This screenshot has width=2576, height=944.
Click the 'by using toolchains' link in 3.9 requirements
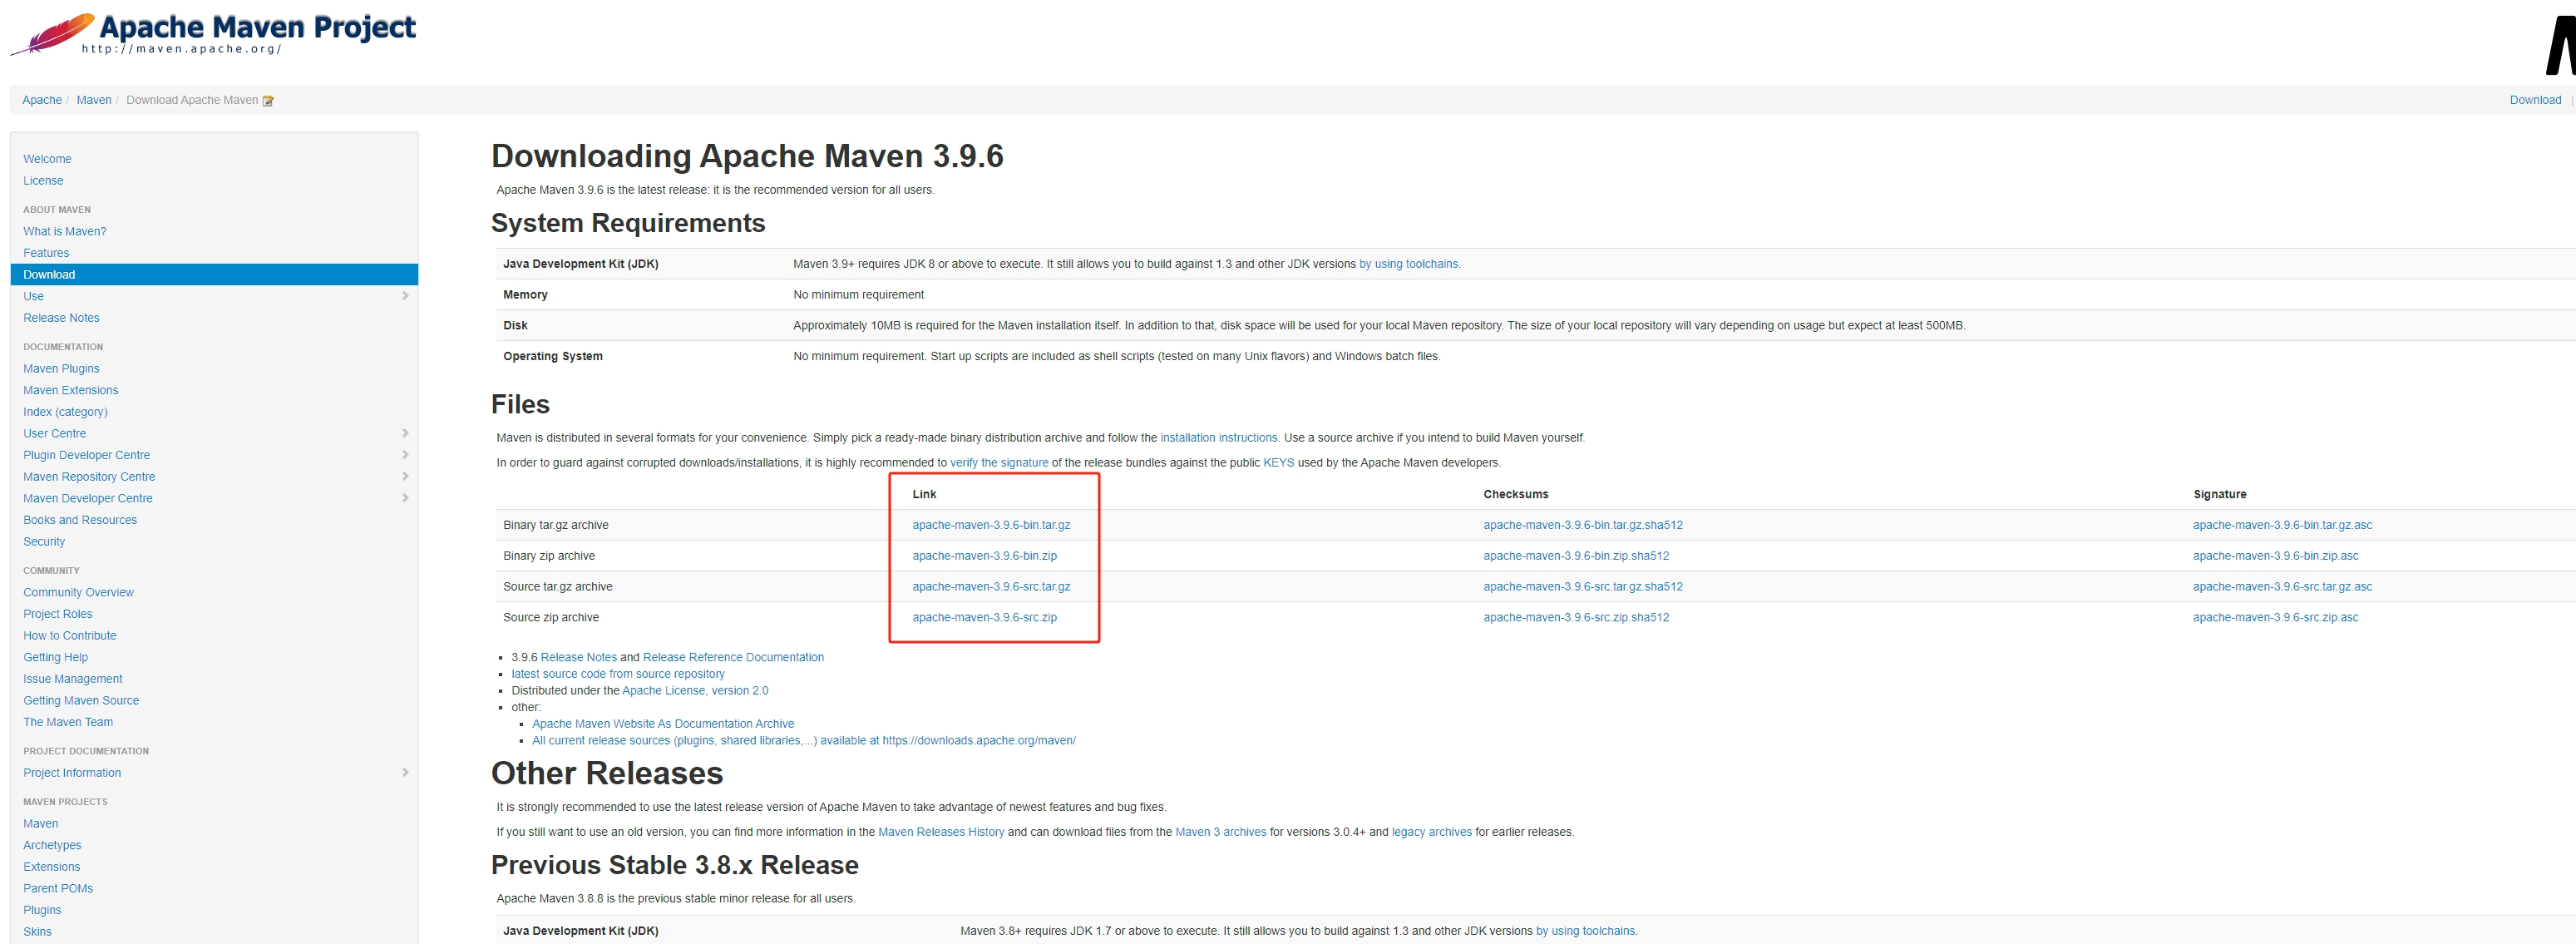(1409, 264)
